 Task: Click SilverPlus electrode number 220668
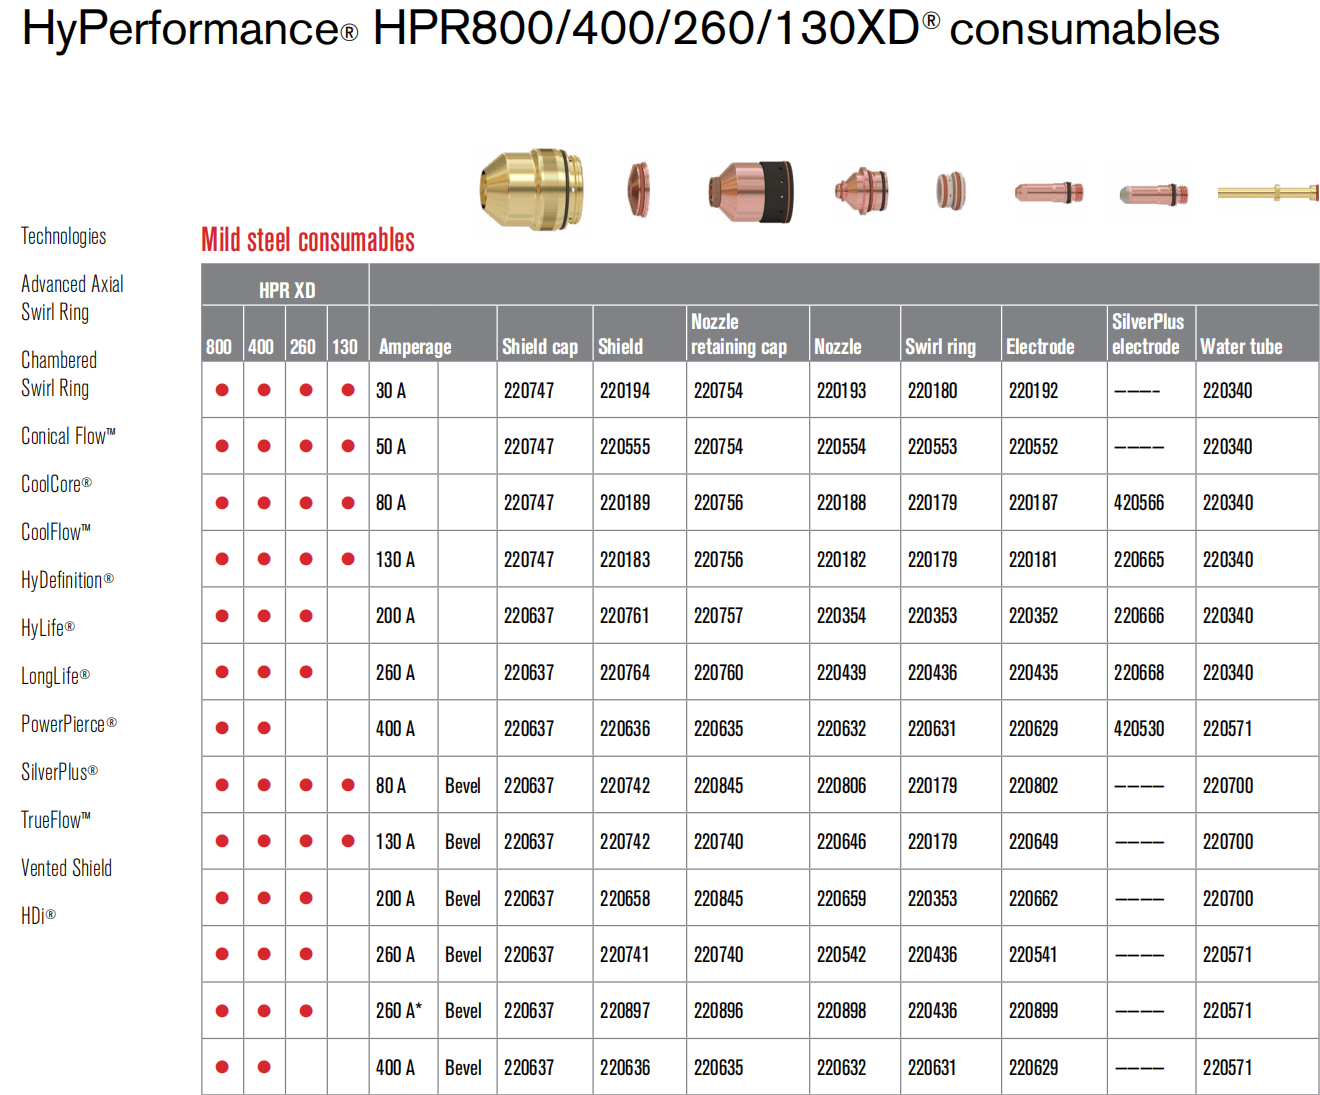[x=1139, y=673]
